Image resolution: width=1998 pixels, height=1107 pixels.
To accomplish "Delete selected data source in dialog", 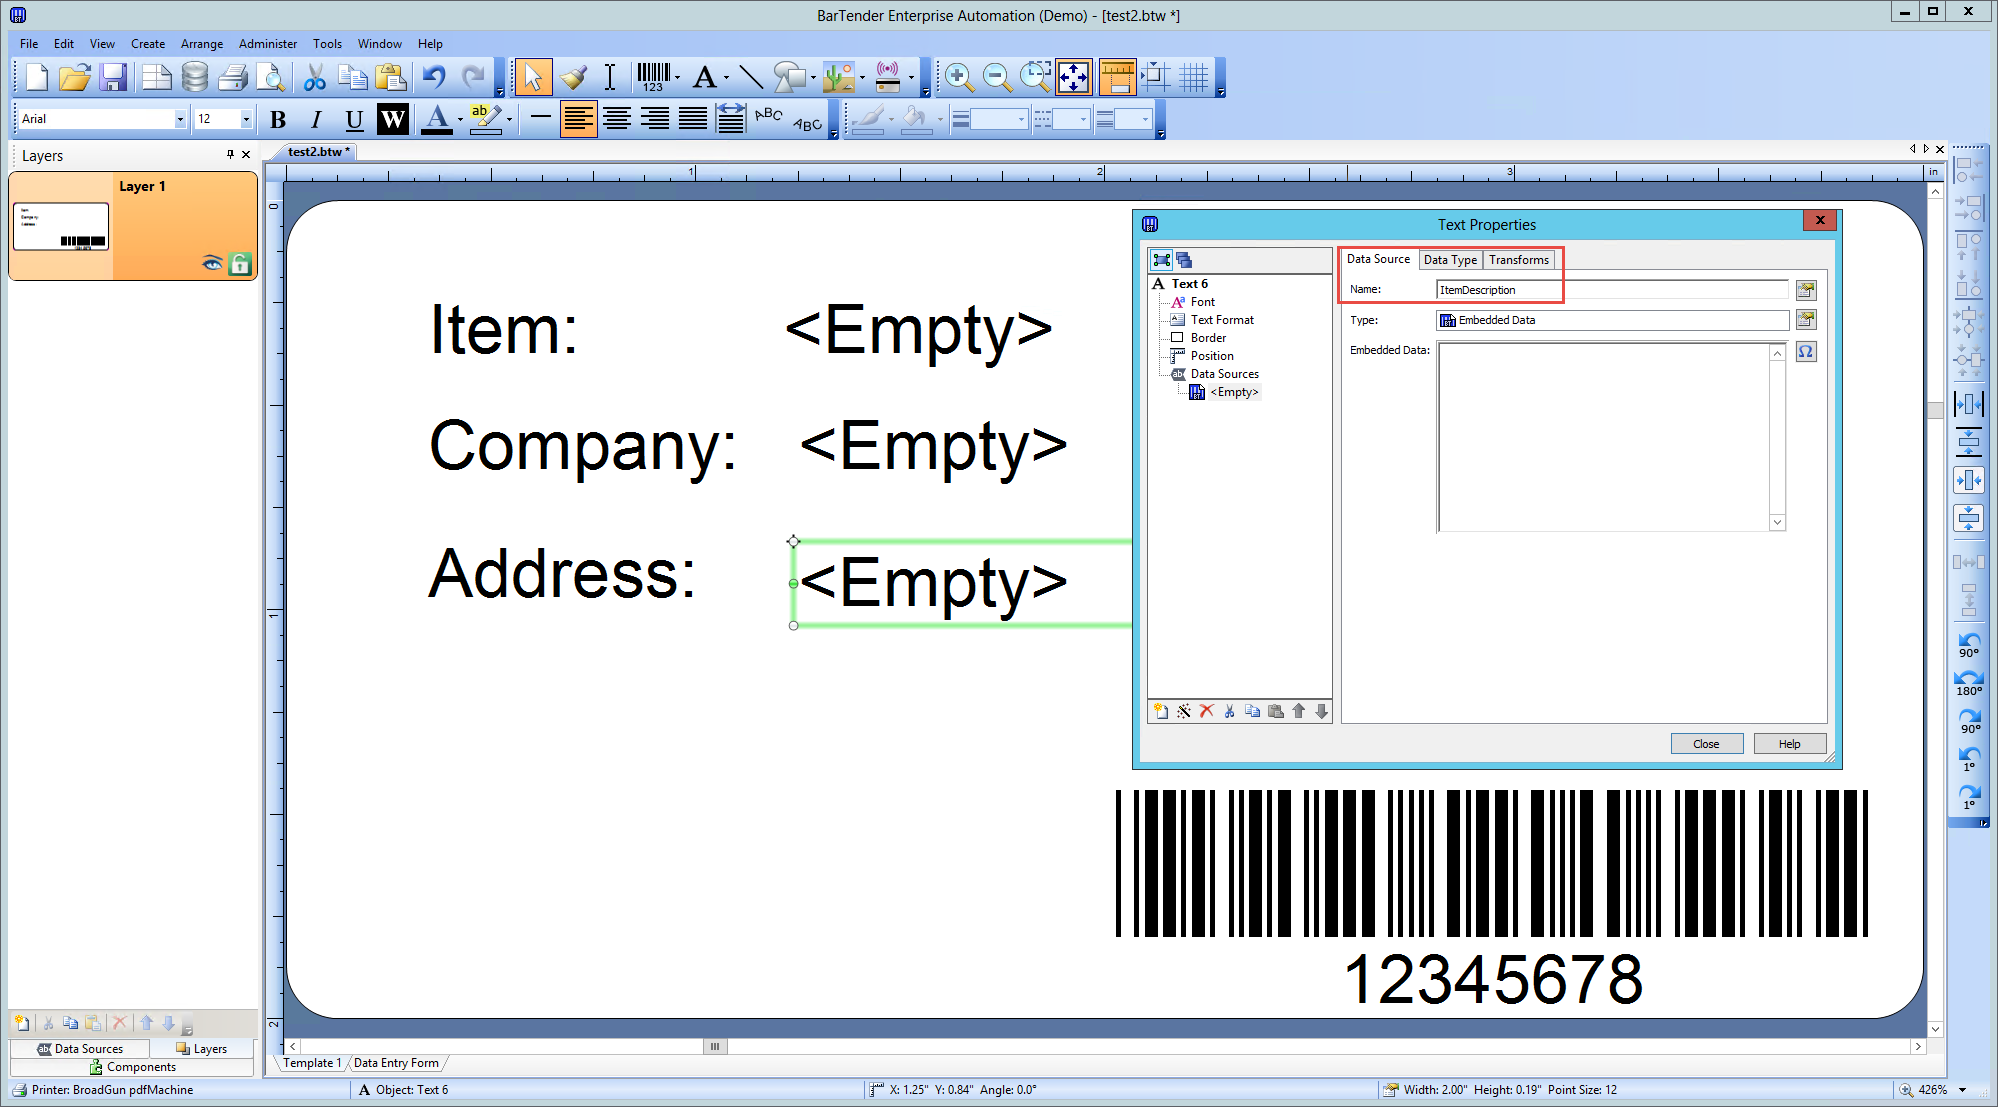I will pos(1206,711).
